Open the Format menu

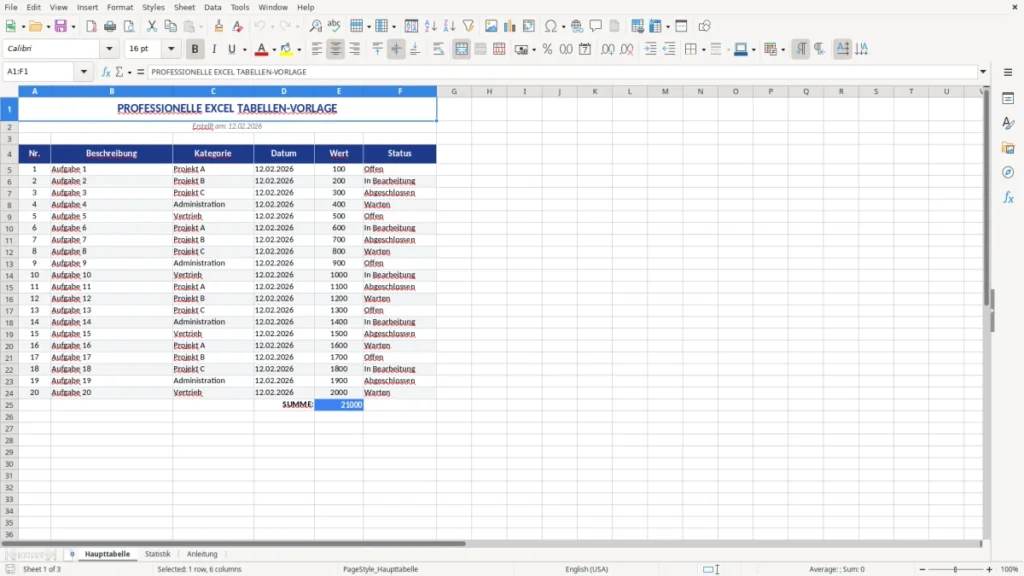pyautogui.click(x=120, y=7)
